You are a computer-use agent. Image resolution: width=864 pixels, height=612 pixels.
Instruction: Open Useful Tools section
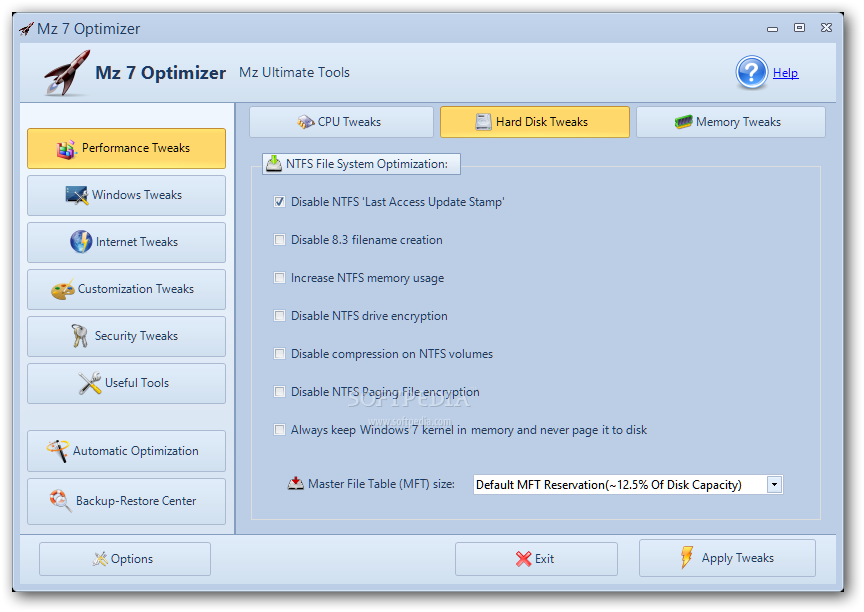tap(126, 383)
